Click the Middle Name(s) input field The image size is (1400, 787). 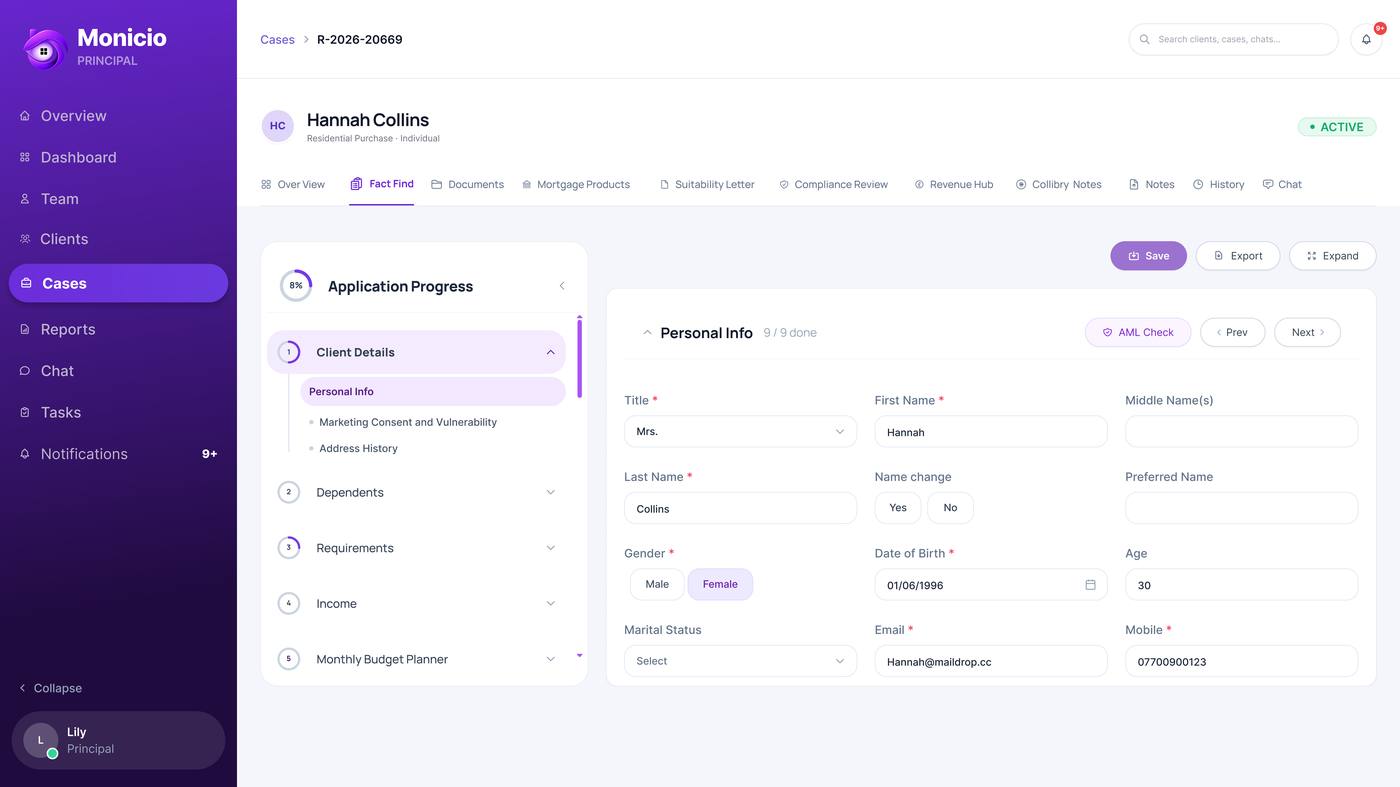pyautogui.click(x=1241, y=432)
